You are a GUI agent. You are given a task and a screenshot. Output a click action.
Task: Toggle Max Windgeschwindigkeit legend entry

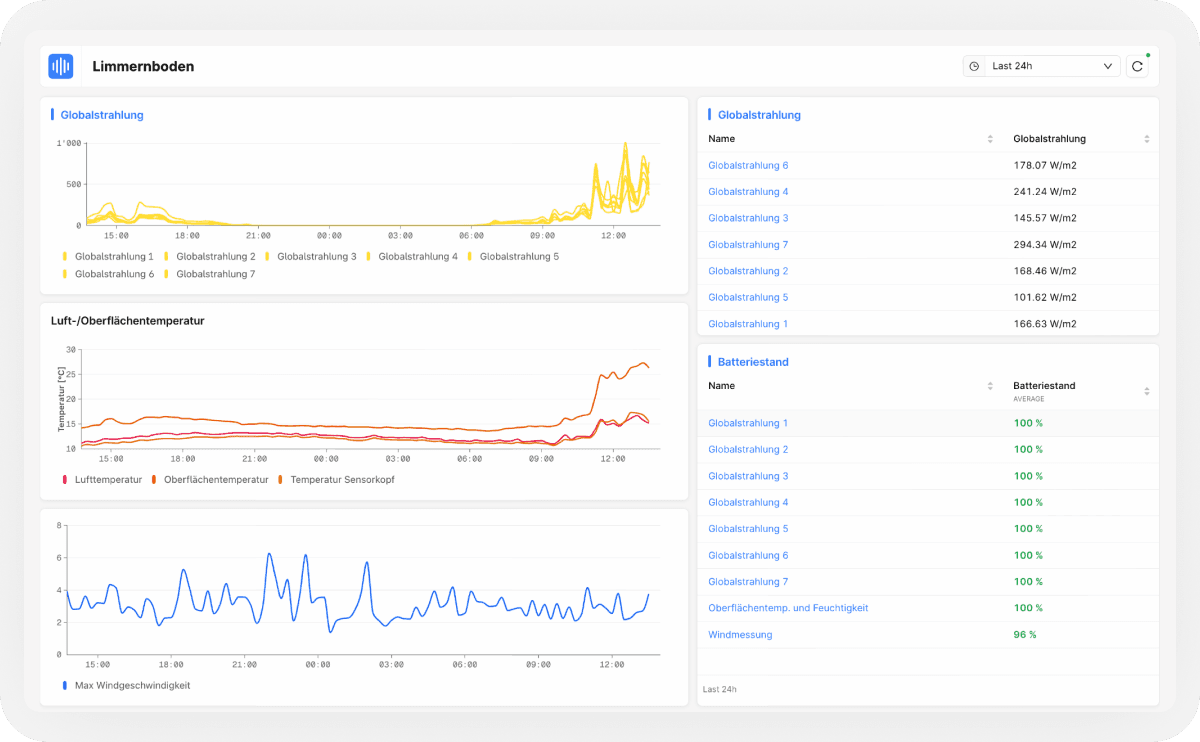(126, 686)
